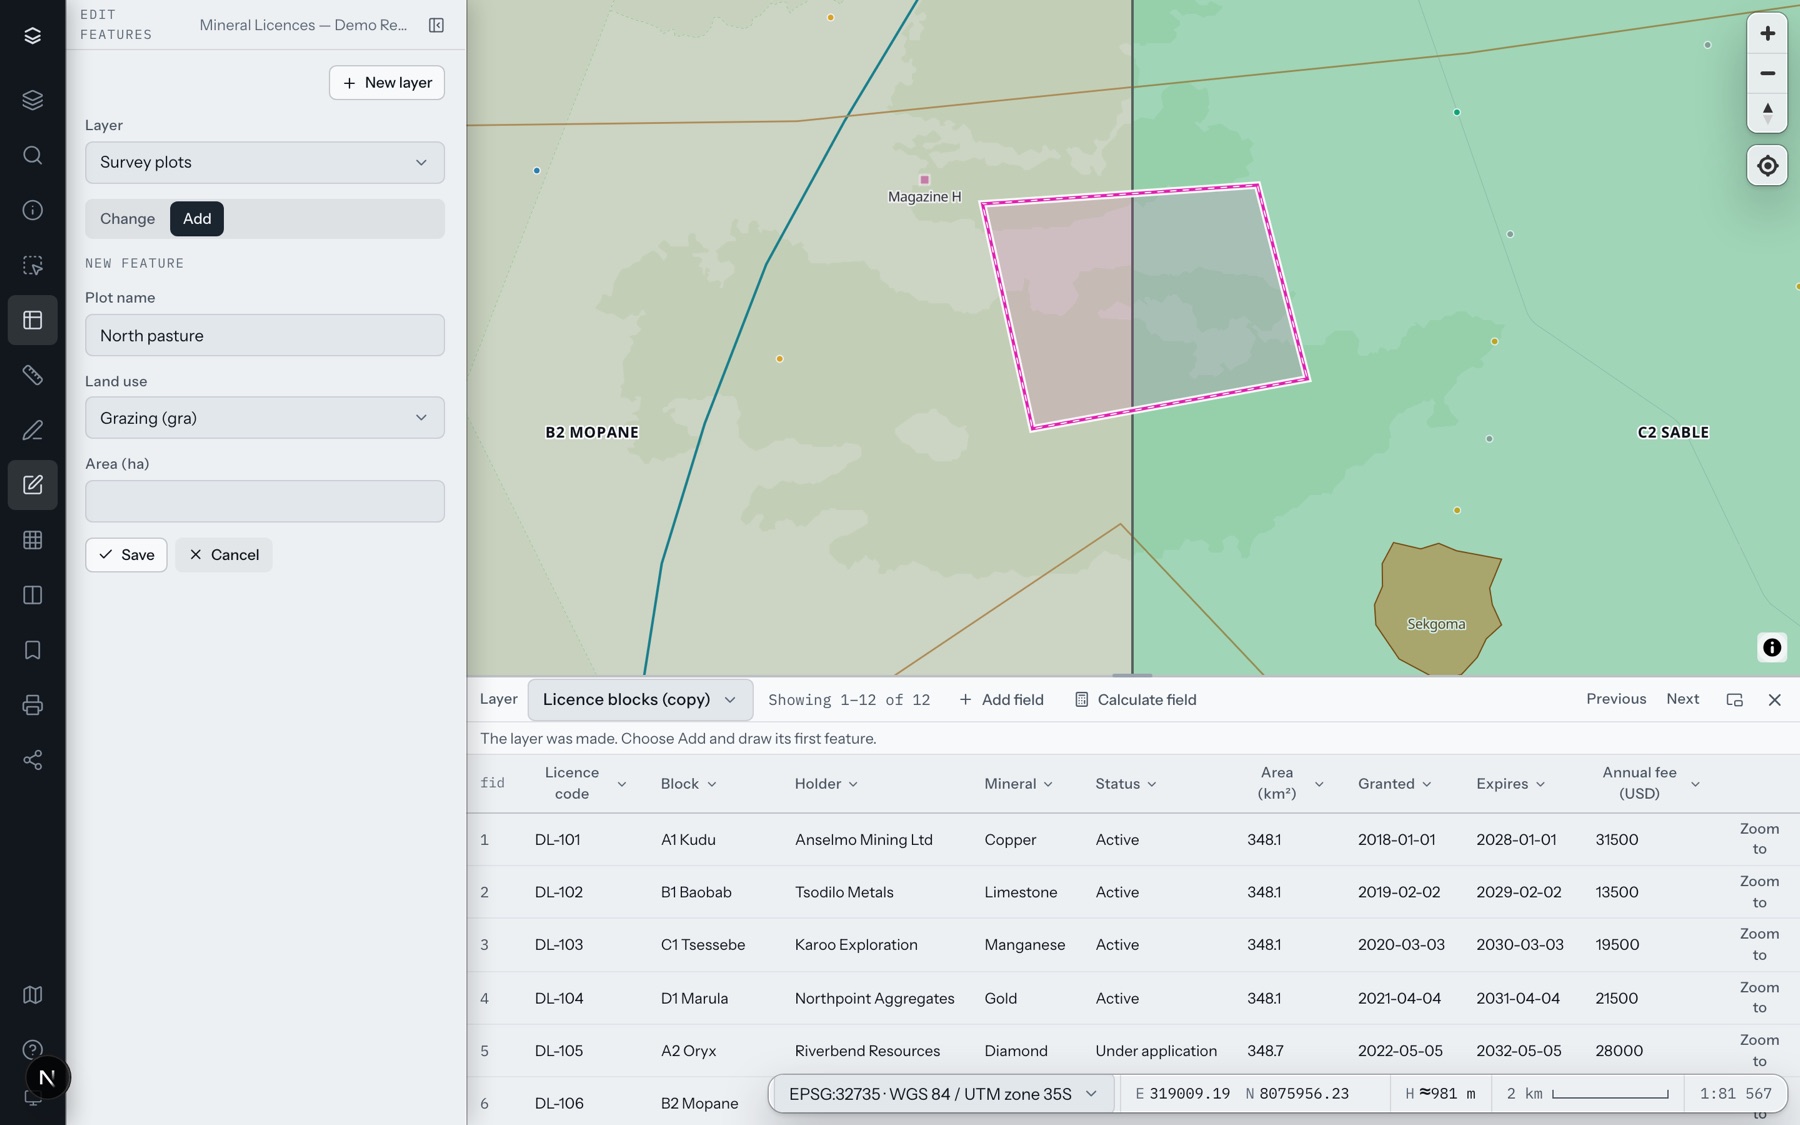
Task: Save the new feature
Action: (x=126, y=555)
